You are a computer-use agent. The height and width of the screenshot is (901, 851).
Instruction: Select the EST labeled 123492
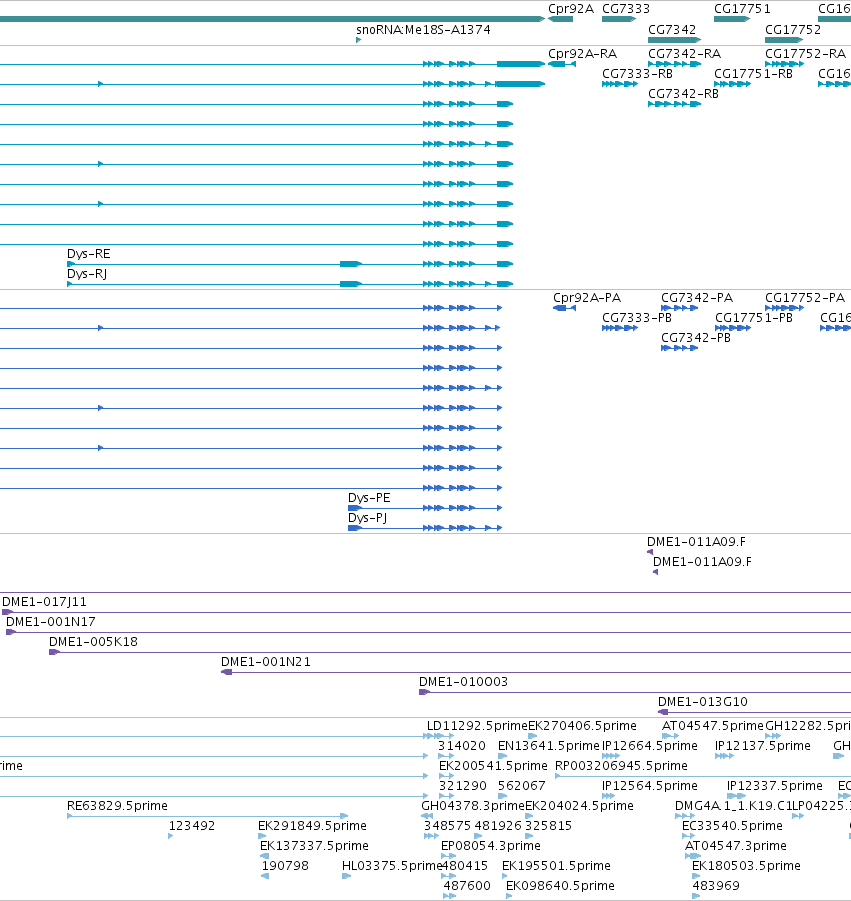[192, 826]
